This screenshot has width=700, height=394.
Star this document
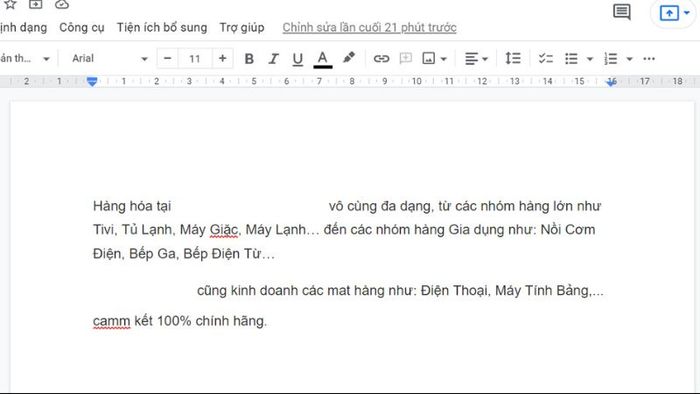pyautogui.click(x=10, y=4)
